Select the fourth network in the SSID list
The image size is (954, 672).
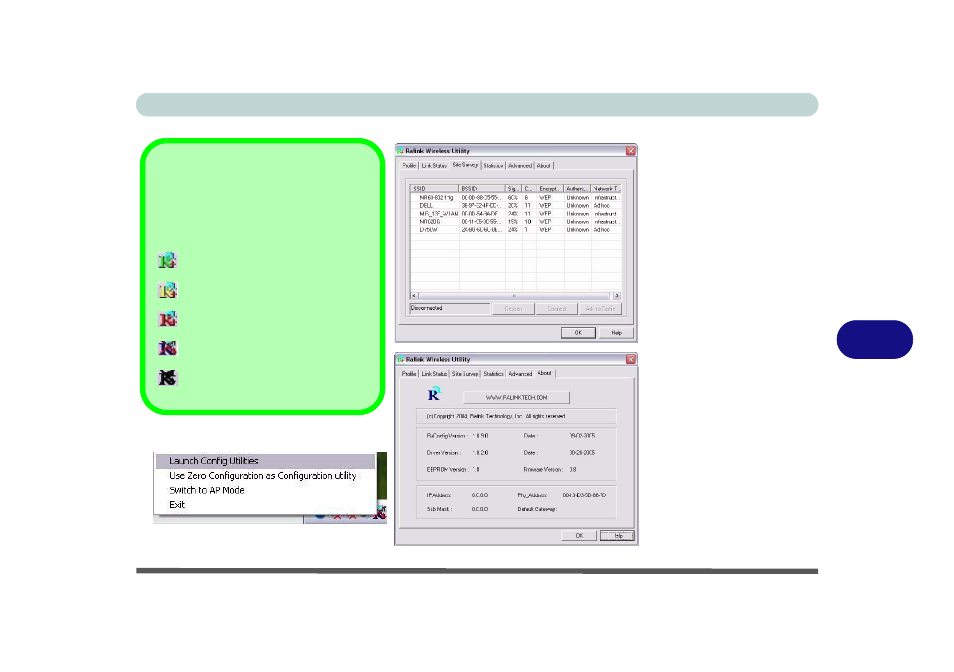(x=516, y=222)
